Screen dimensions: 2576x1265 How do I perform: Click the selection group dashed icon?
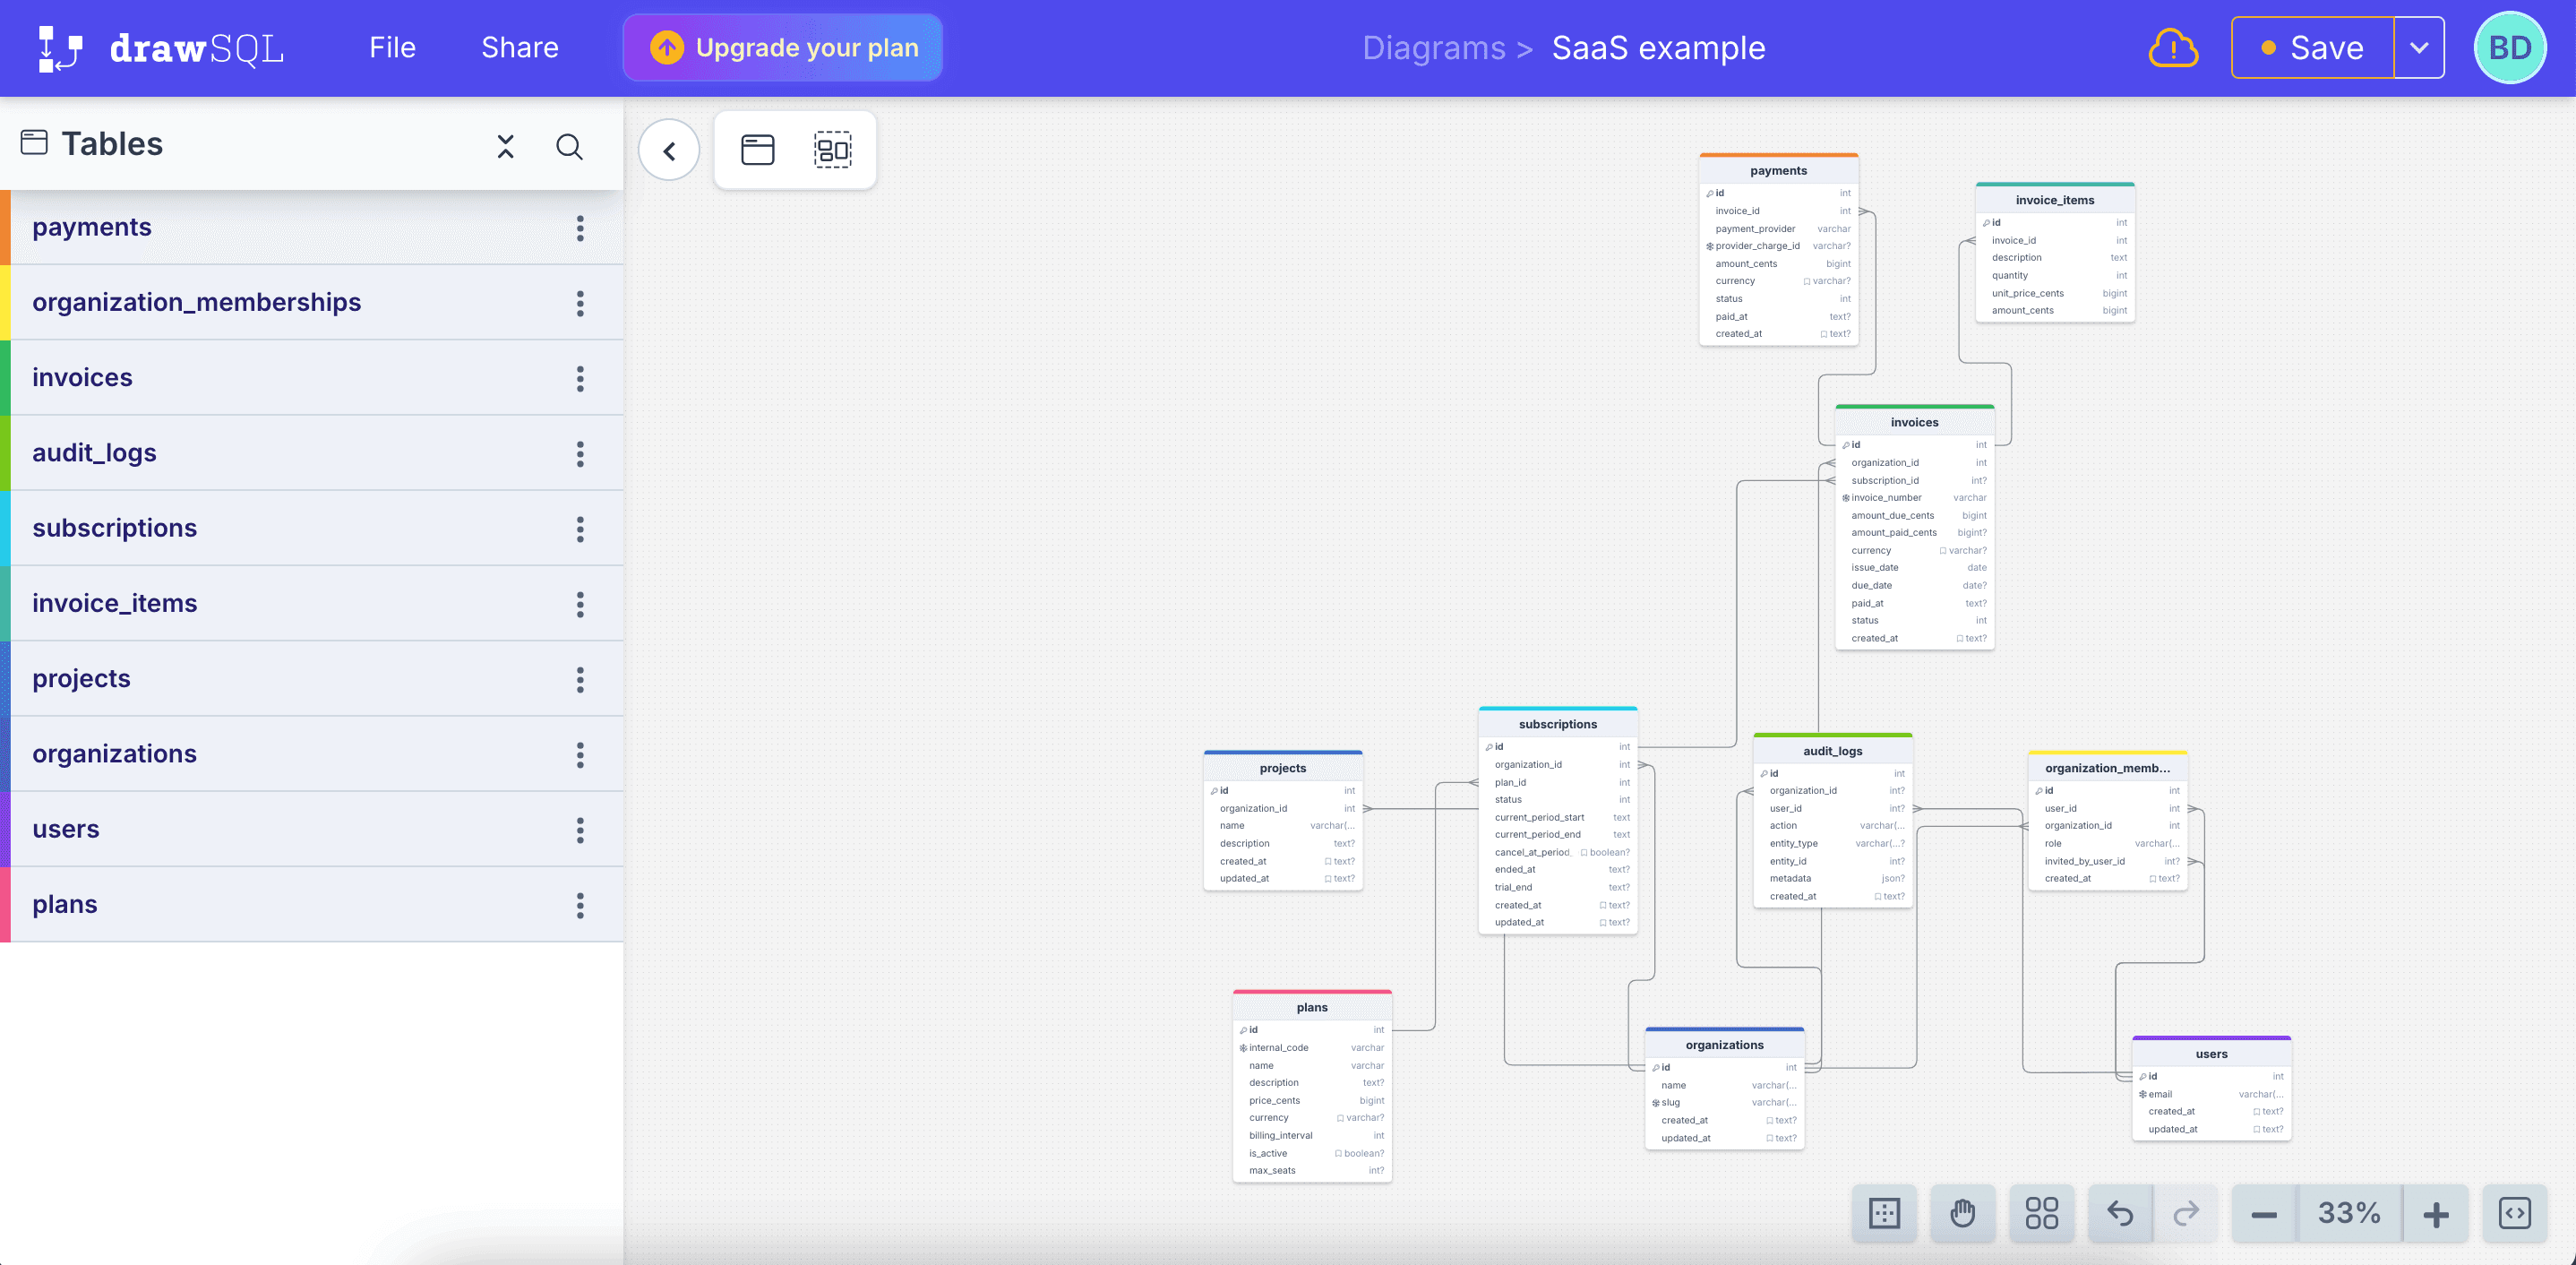tap(832, 150)
